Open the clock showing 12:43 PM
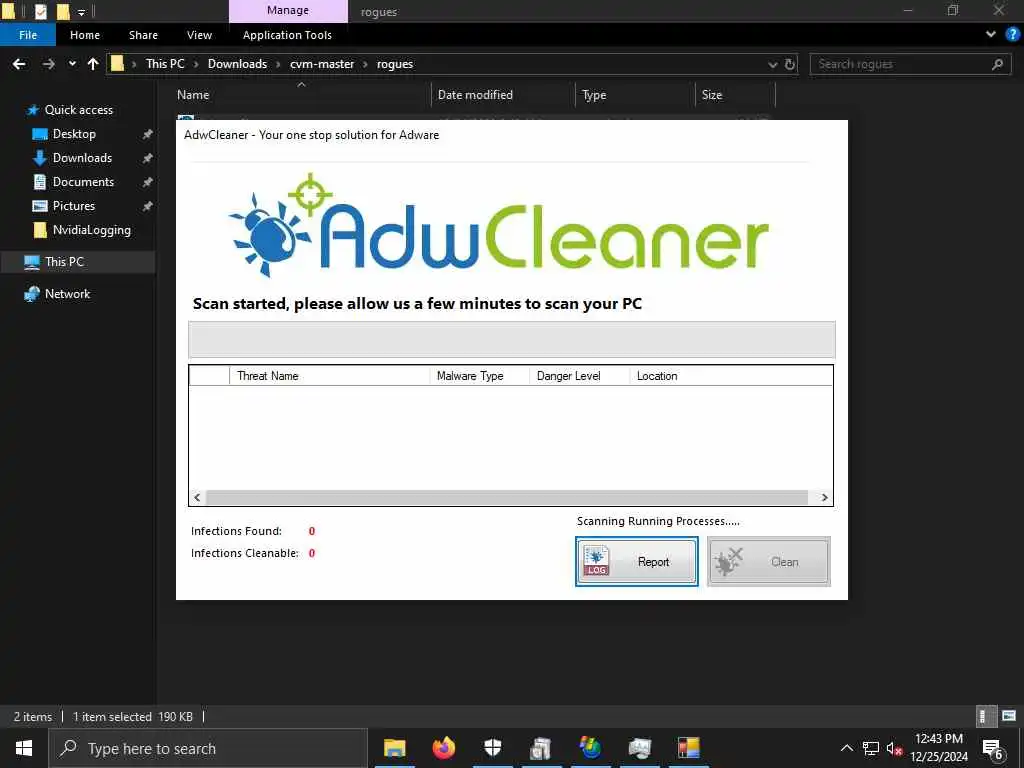Image resolution: width=1024 pixels, height=768 pixels. (x=939, y=748)
